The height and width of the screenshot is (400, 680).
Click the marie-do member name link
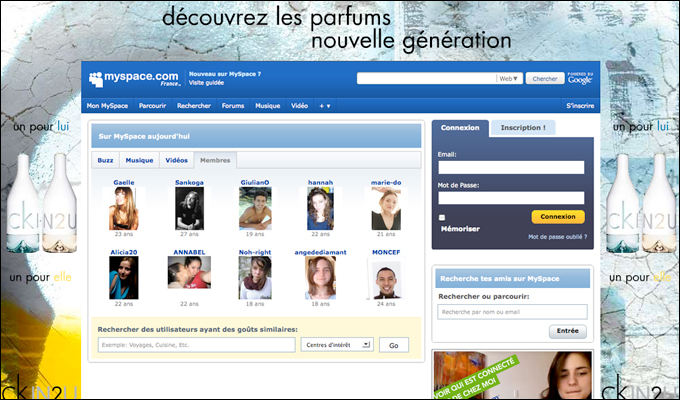pyautogui.click(x=386, y=183)
